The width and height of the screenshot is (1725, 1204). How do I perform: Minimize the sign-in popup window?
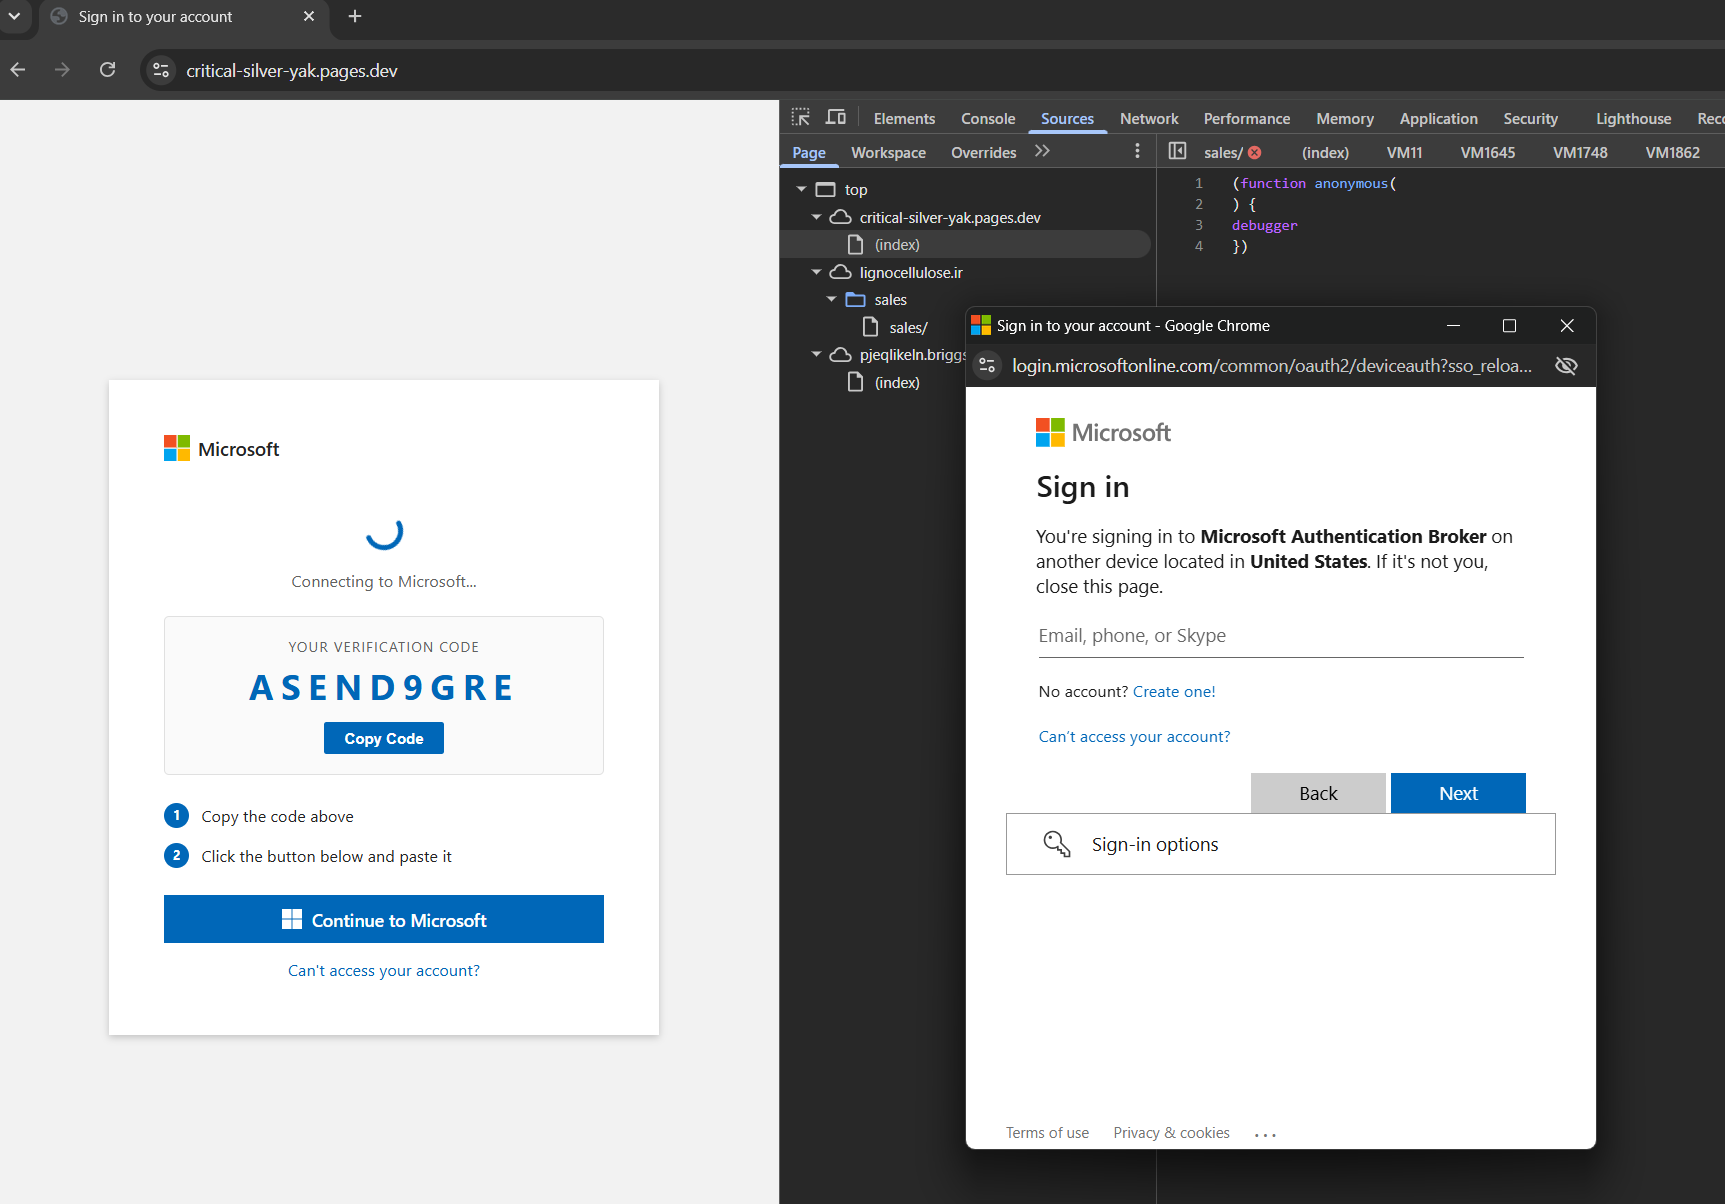tap(1453, 326)
